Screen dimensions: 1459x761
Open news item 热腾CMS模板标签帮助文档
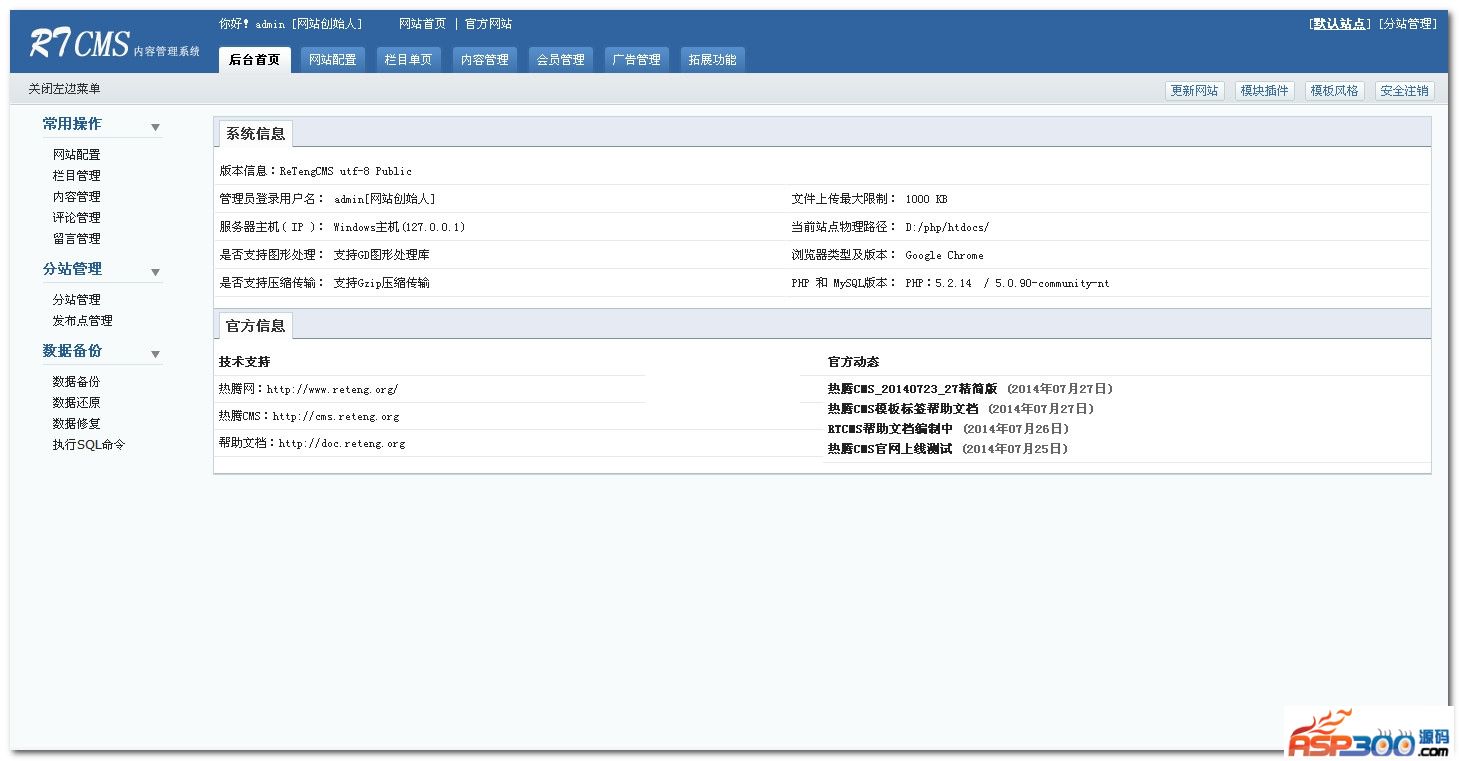coord(903,409)
